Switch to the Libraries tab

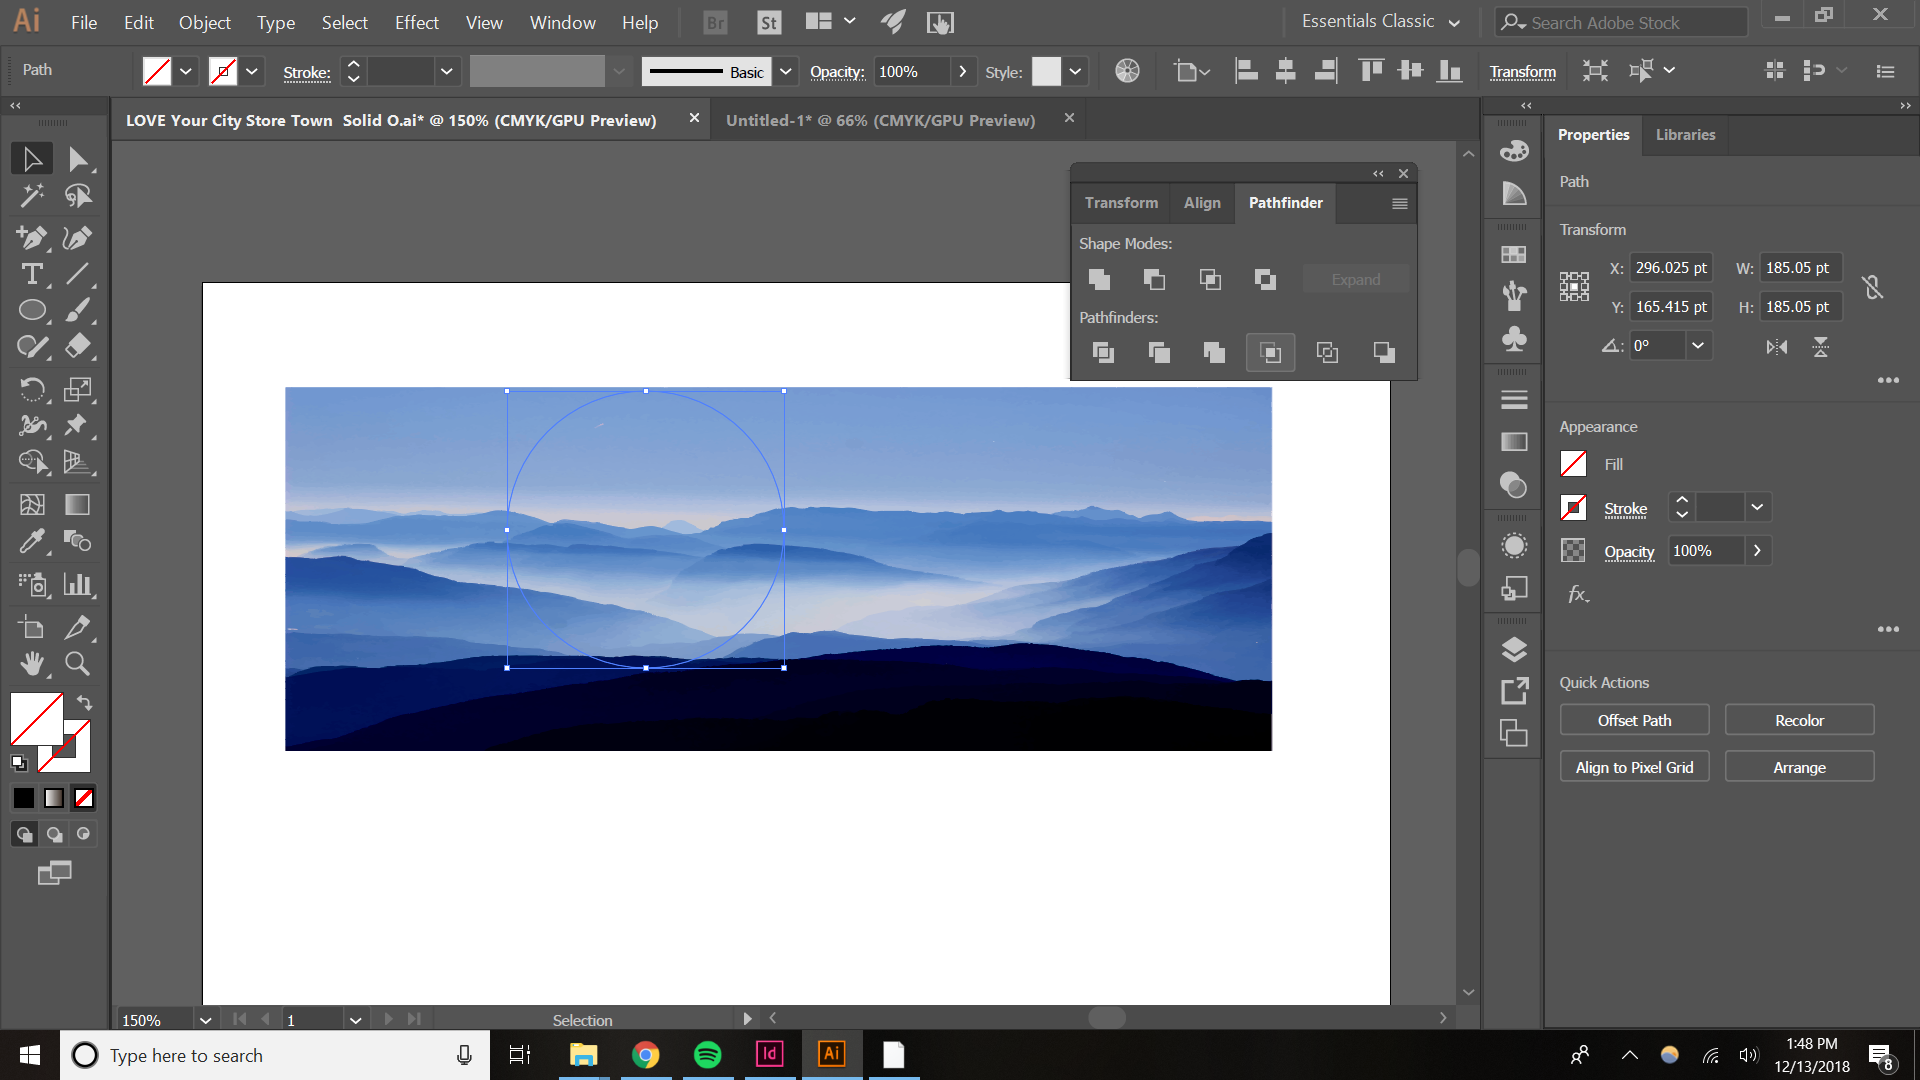point(1685,135)
